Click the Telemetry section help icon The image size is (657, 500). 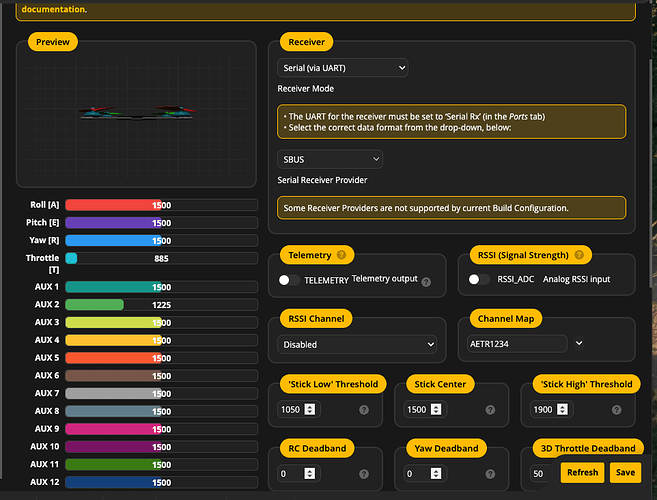coord(341,255)
